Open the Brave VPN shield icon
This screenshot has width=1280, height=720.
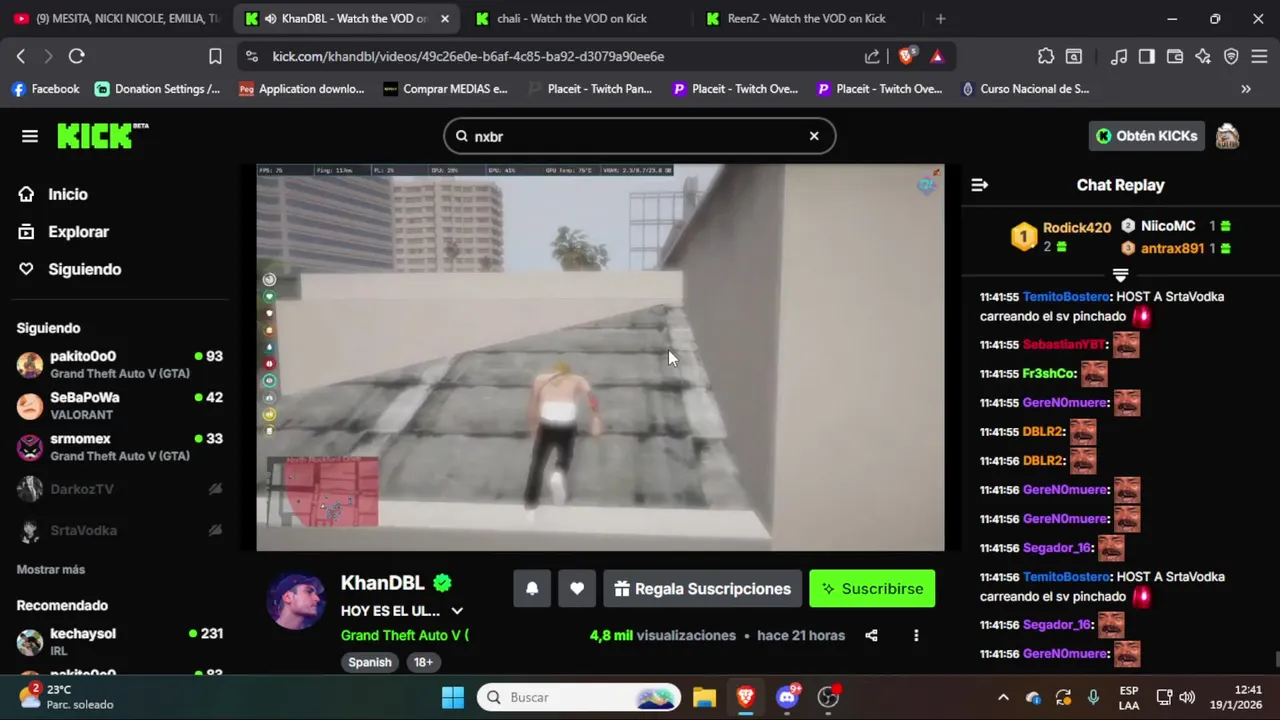[1231, 57]
